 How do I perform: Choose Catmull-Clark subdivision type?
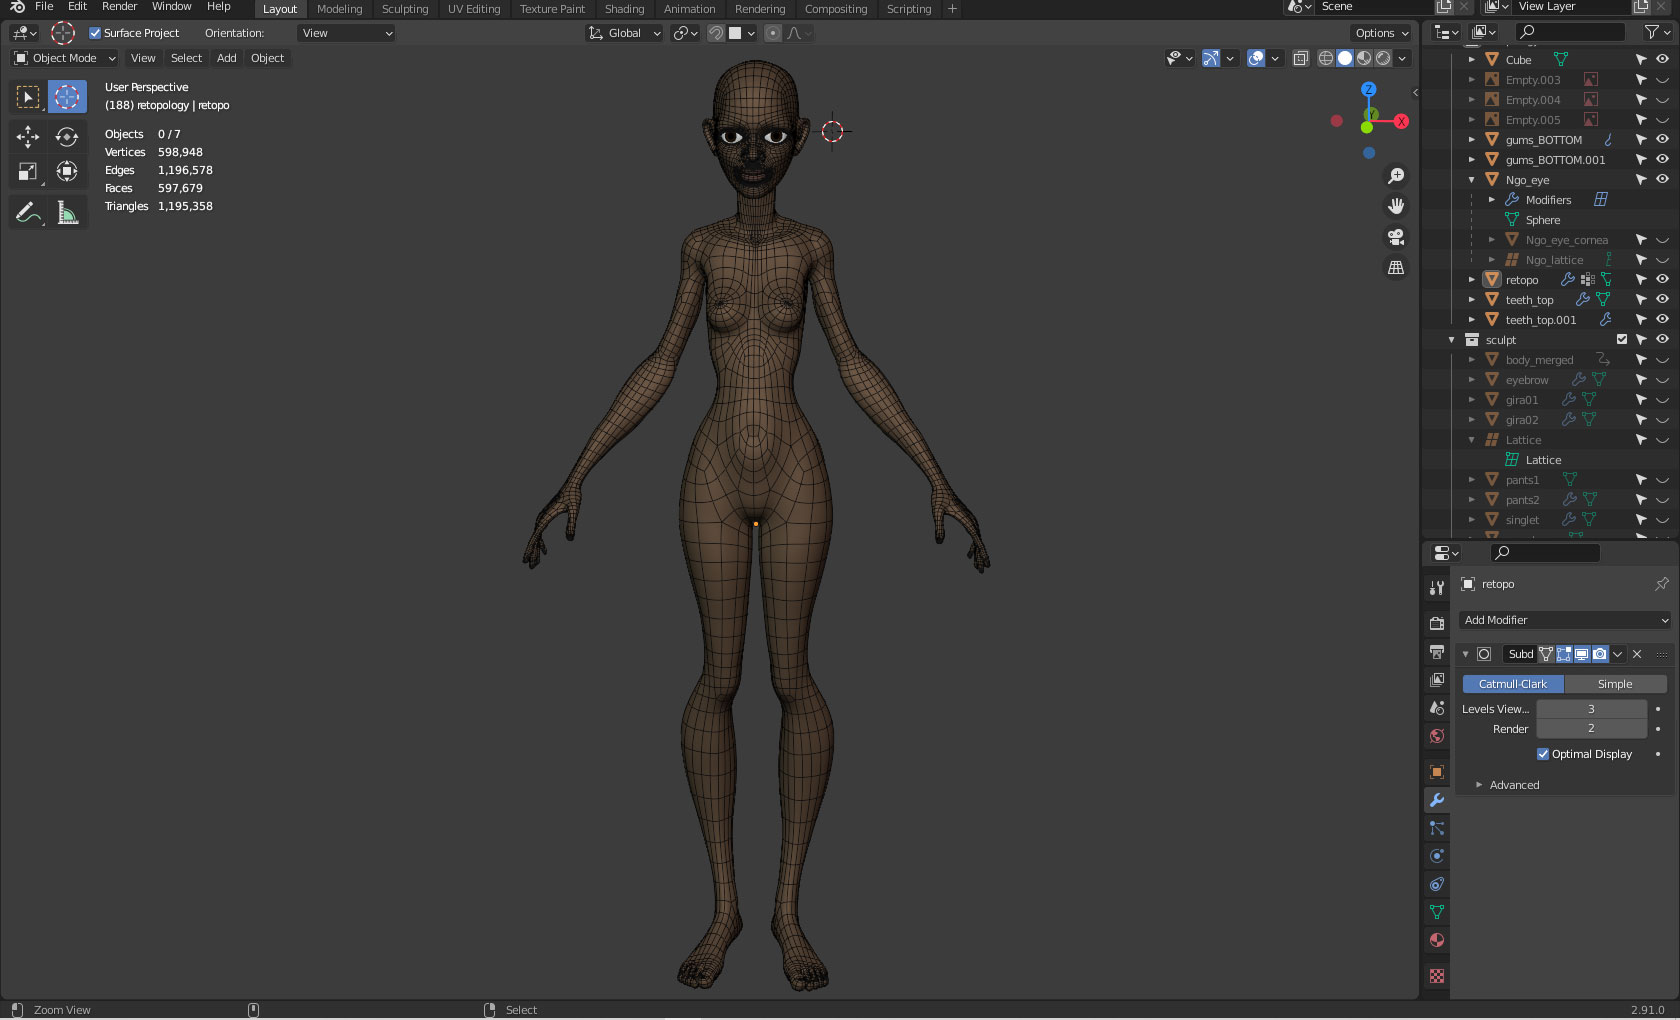pyautogui.click(x=1513, y=684)
